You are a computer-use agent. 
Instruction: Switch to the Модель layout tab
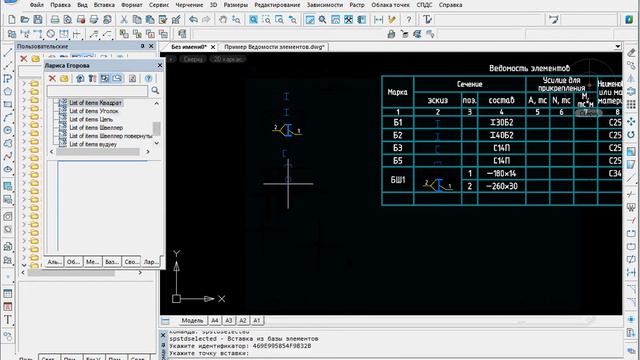tap(192, 320)
